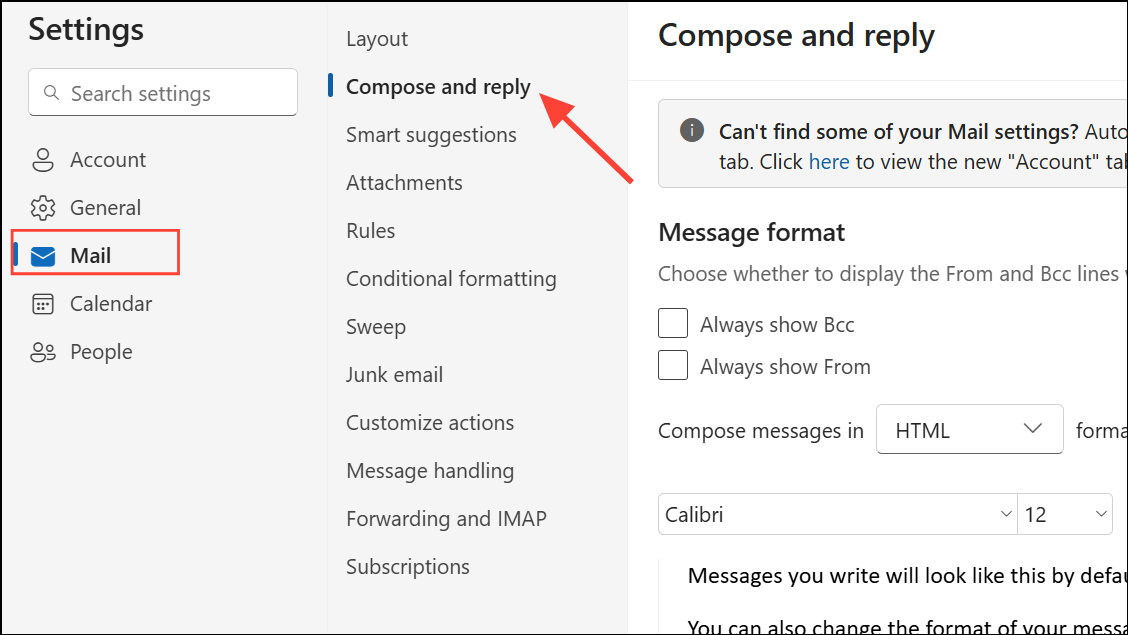Enable the Always show Bcc checkbox
This screenshot has height=635, width=1128.
coord(673,323)
